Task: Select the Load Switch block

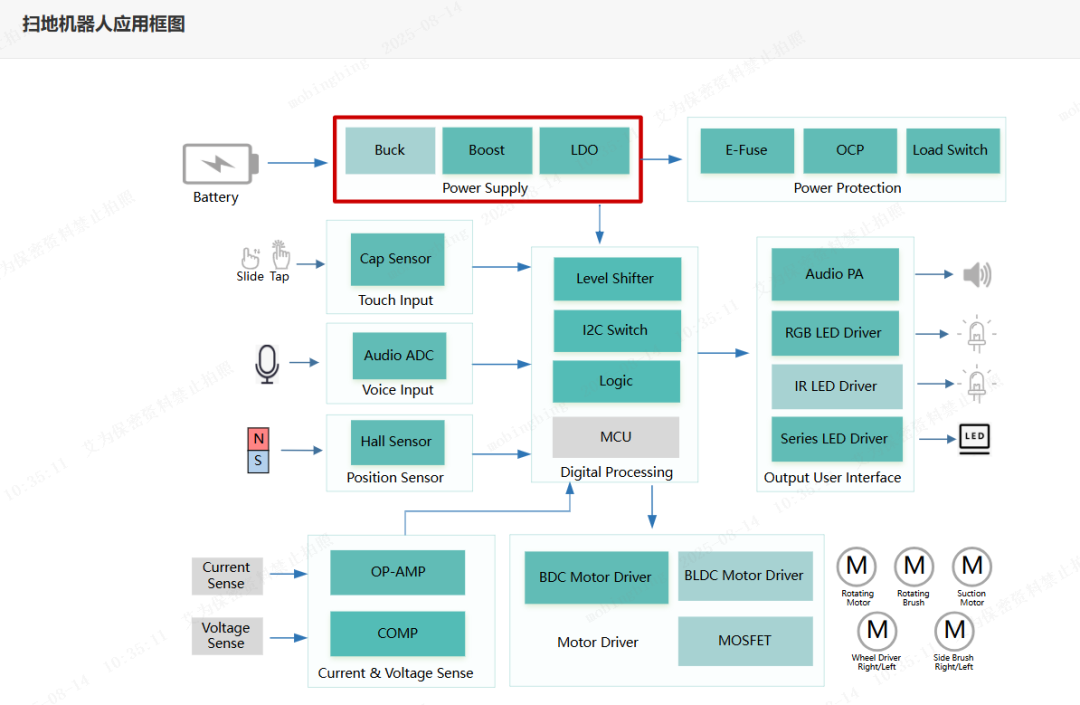Action: coord(950,150)
